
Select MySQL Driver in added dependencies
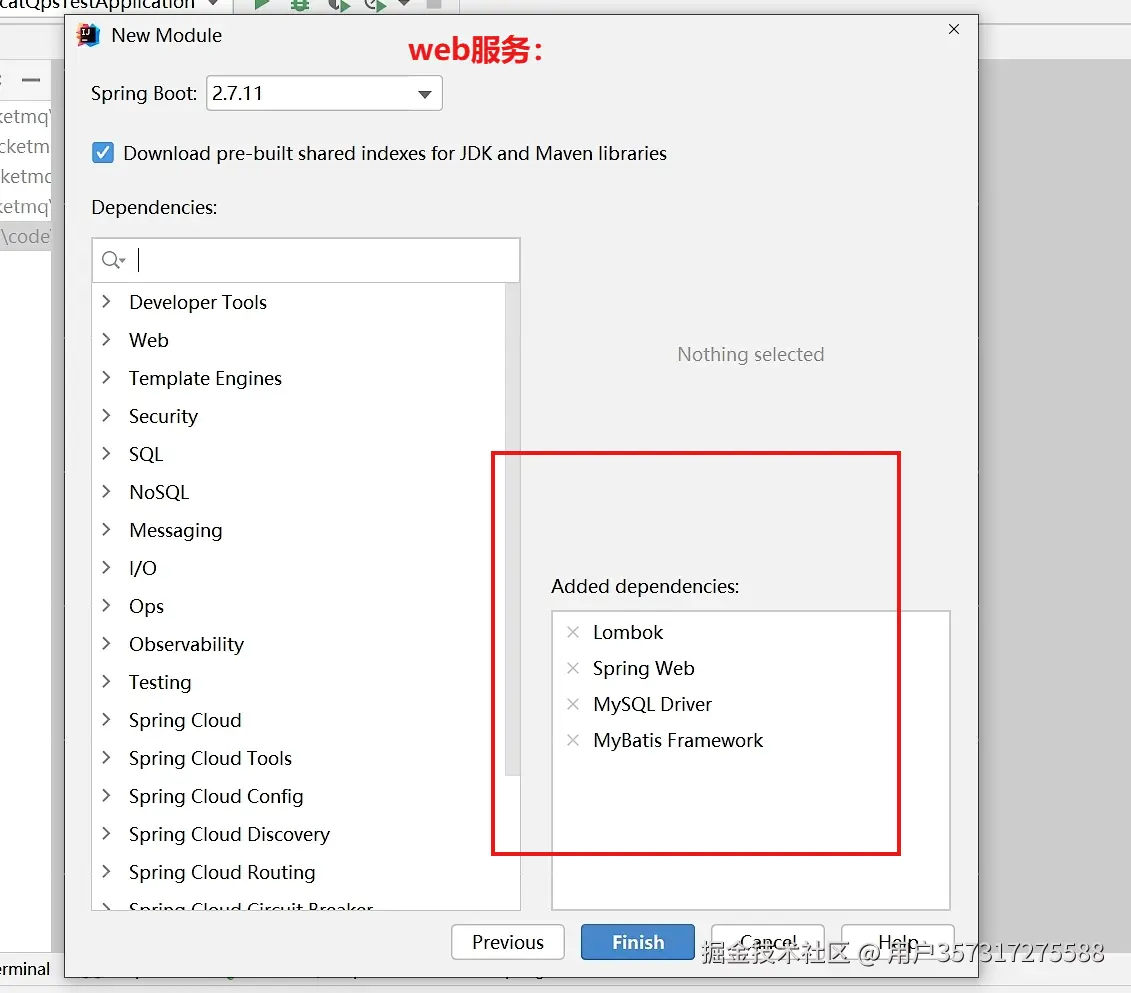652,705
